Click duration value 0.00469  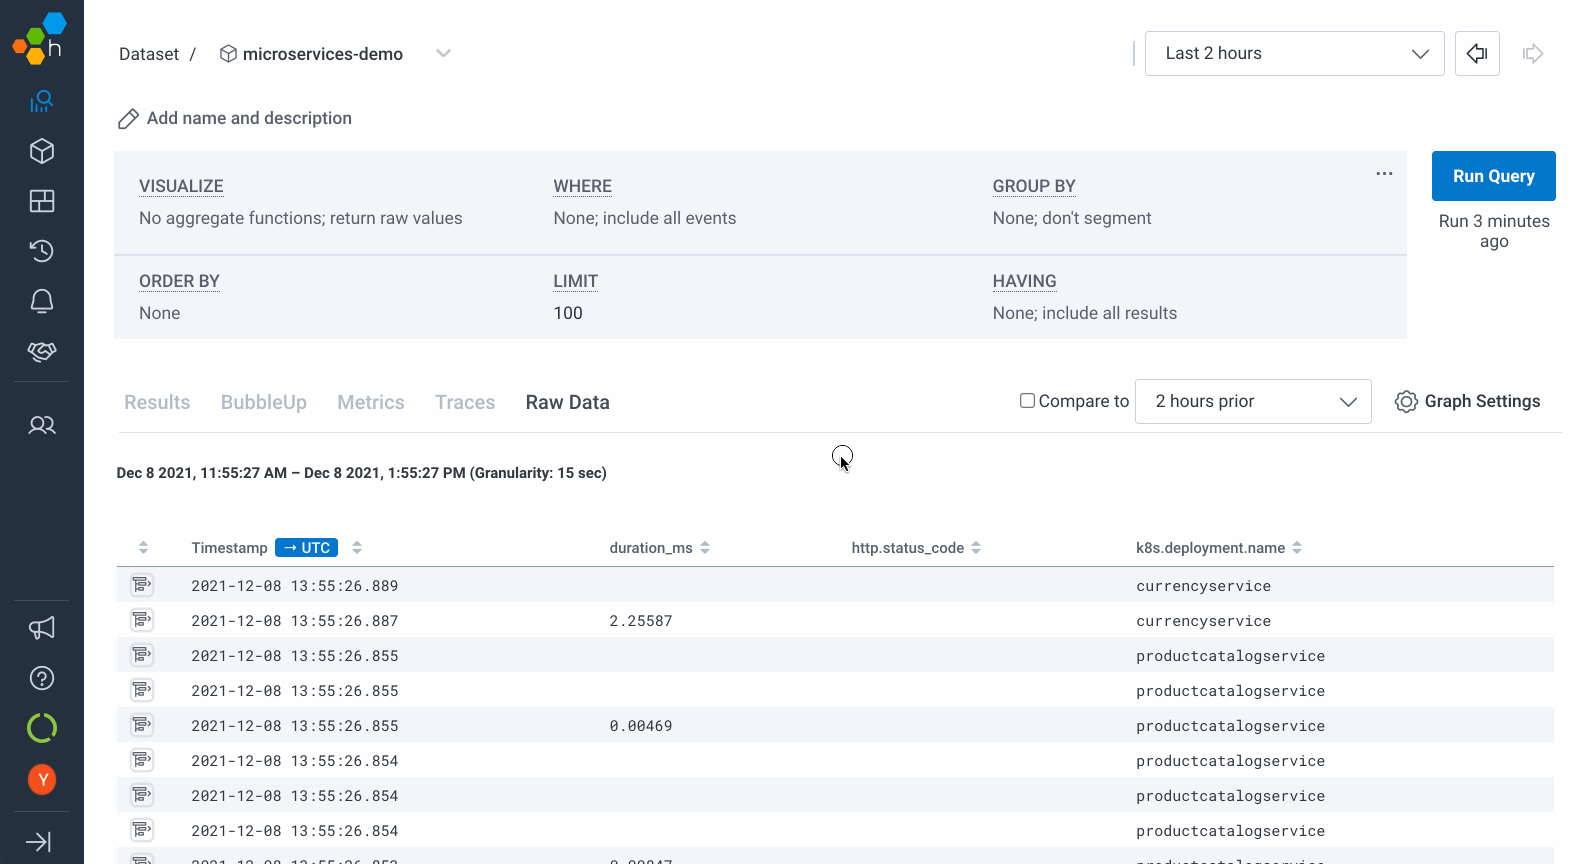641,726
